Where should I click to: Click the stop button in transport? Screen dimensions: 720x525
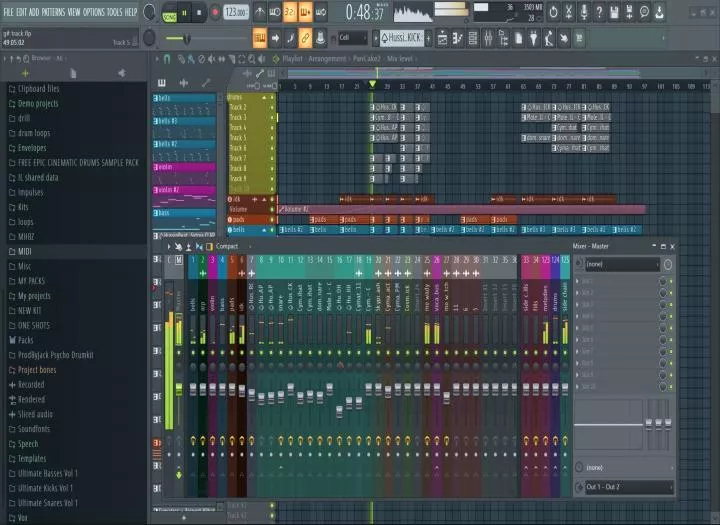[199, 13]
